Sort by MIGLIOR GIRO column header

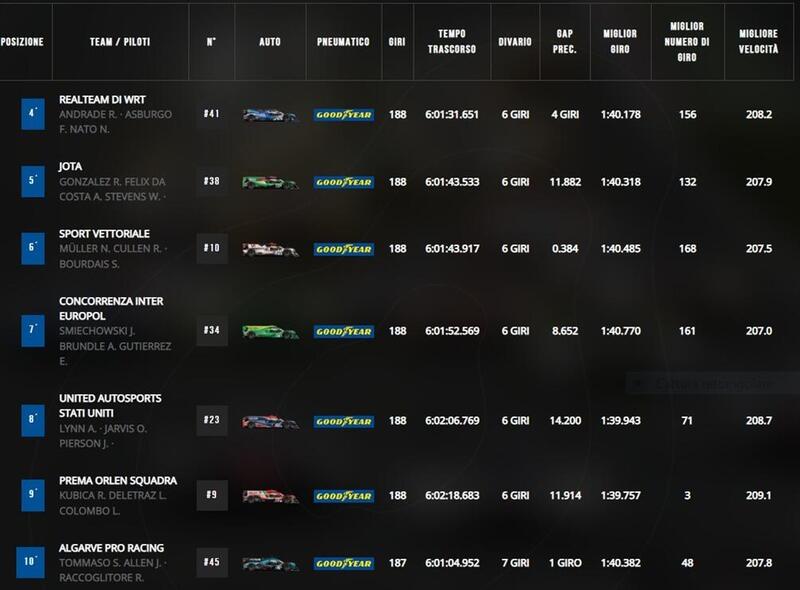tap(620, 41)
